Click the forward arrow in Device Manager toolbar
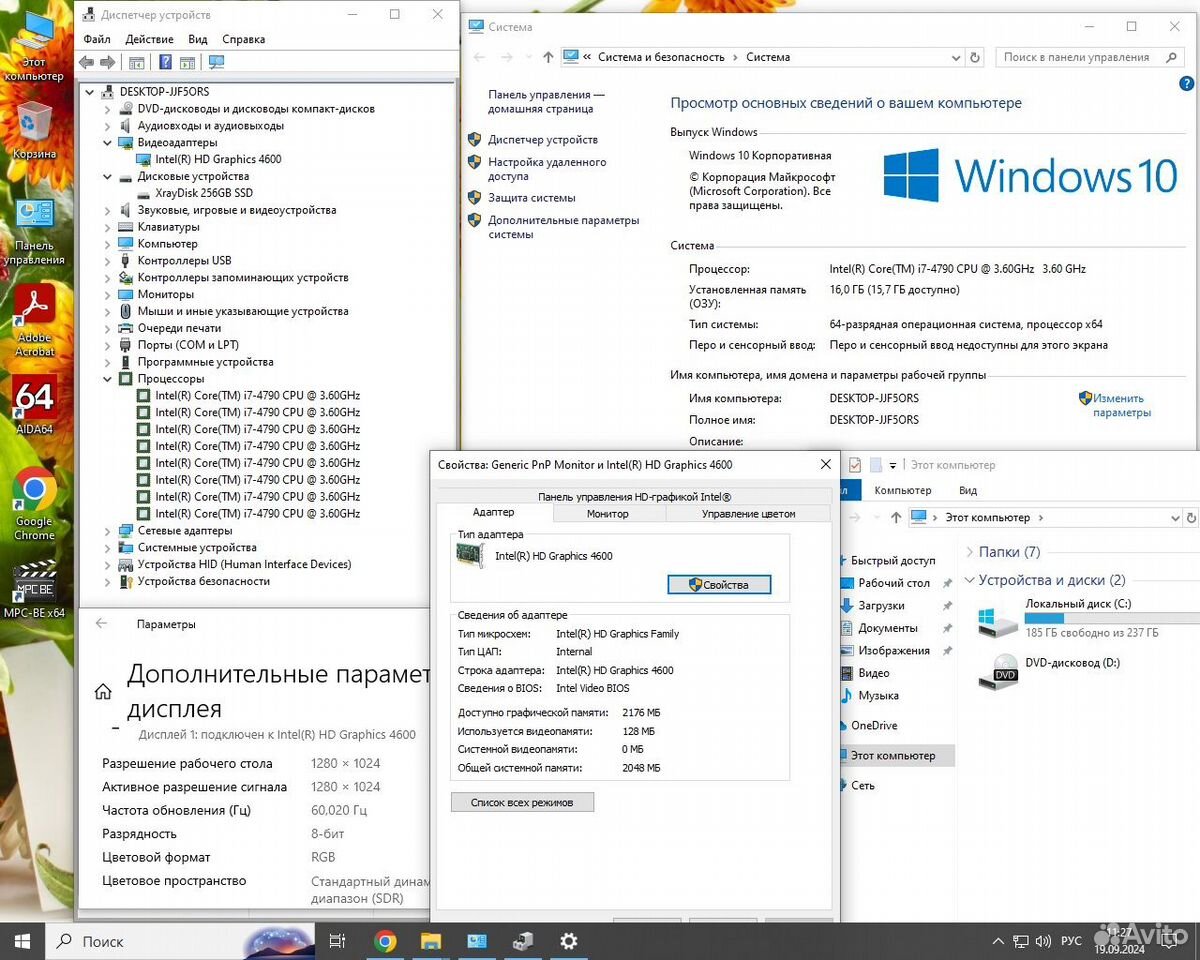1200x960 pixels. [107, 62]
